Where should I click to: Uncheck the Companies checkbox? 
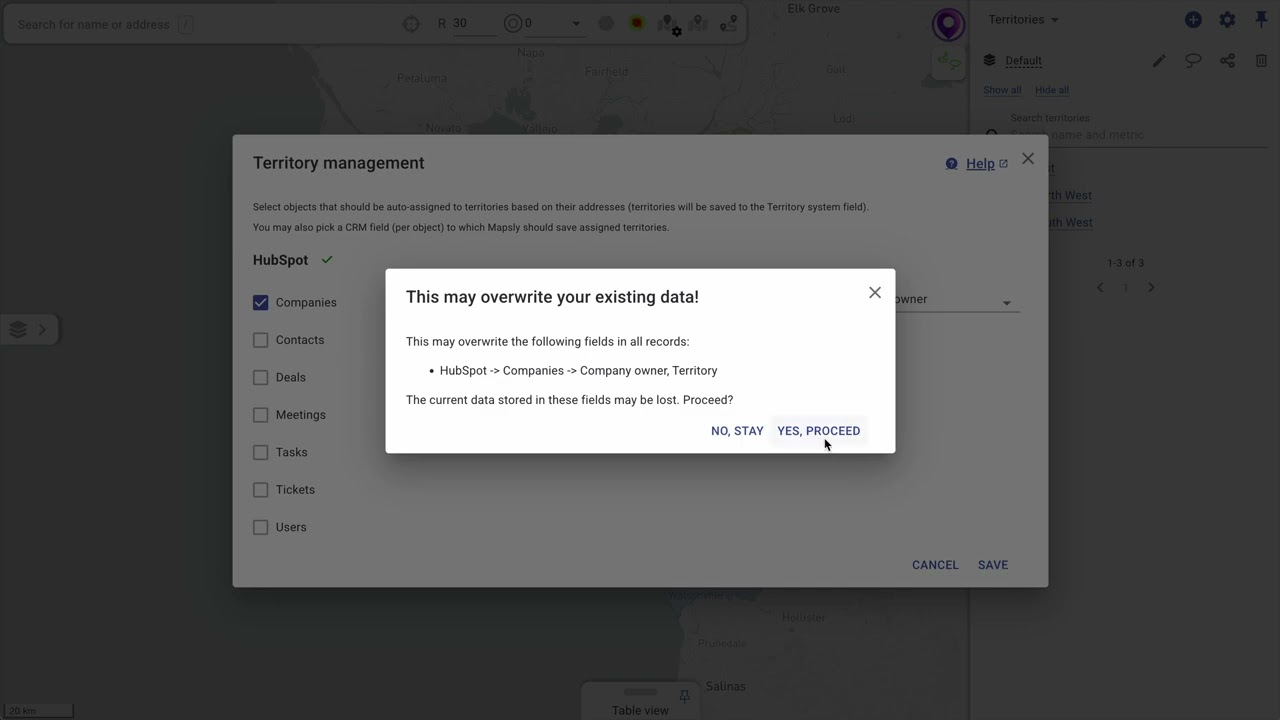pyautogui.click(x=261, y=303)
